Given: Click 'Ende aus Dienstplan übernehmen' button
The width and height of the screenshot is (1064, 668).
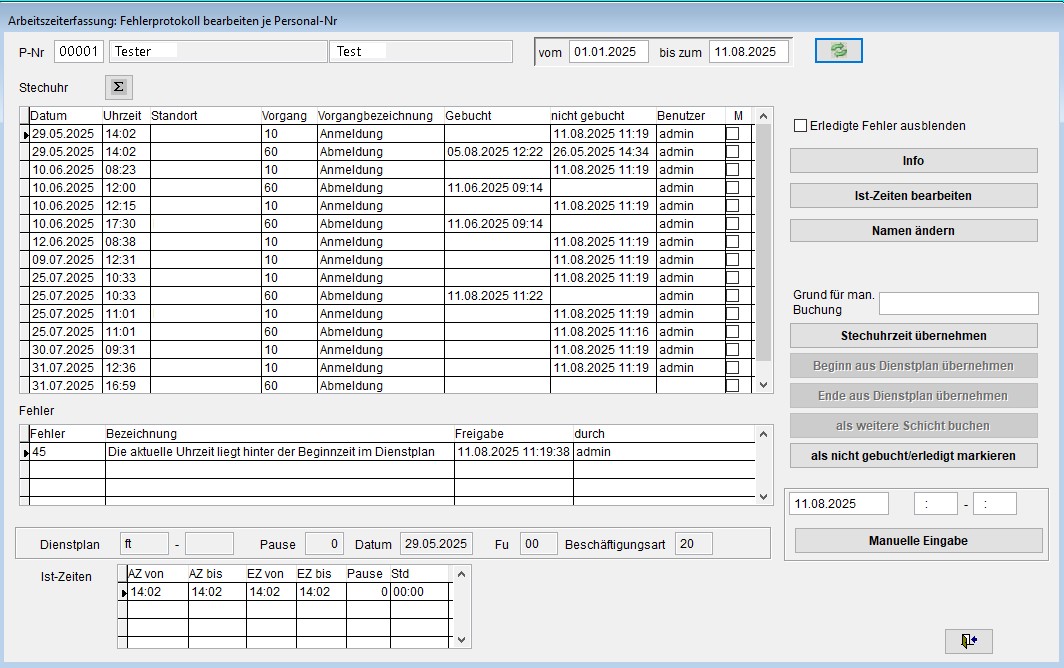Looking at the screenshot, I should [913, 396].
